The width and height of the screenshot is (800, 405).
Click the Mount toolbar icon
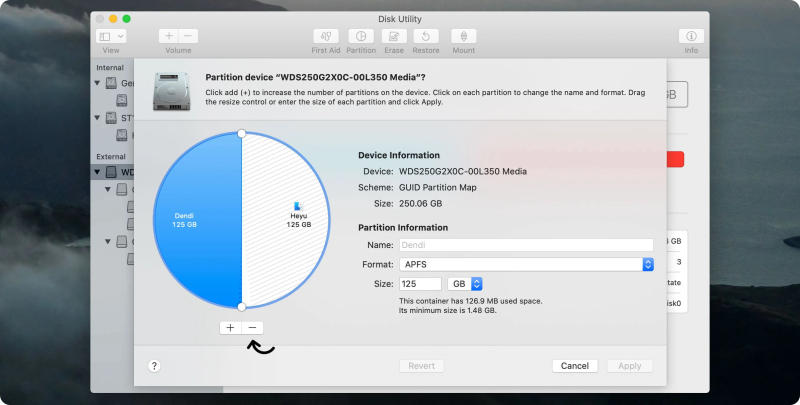click(463, 36)
